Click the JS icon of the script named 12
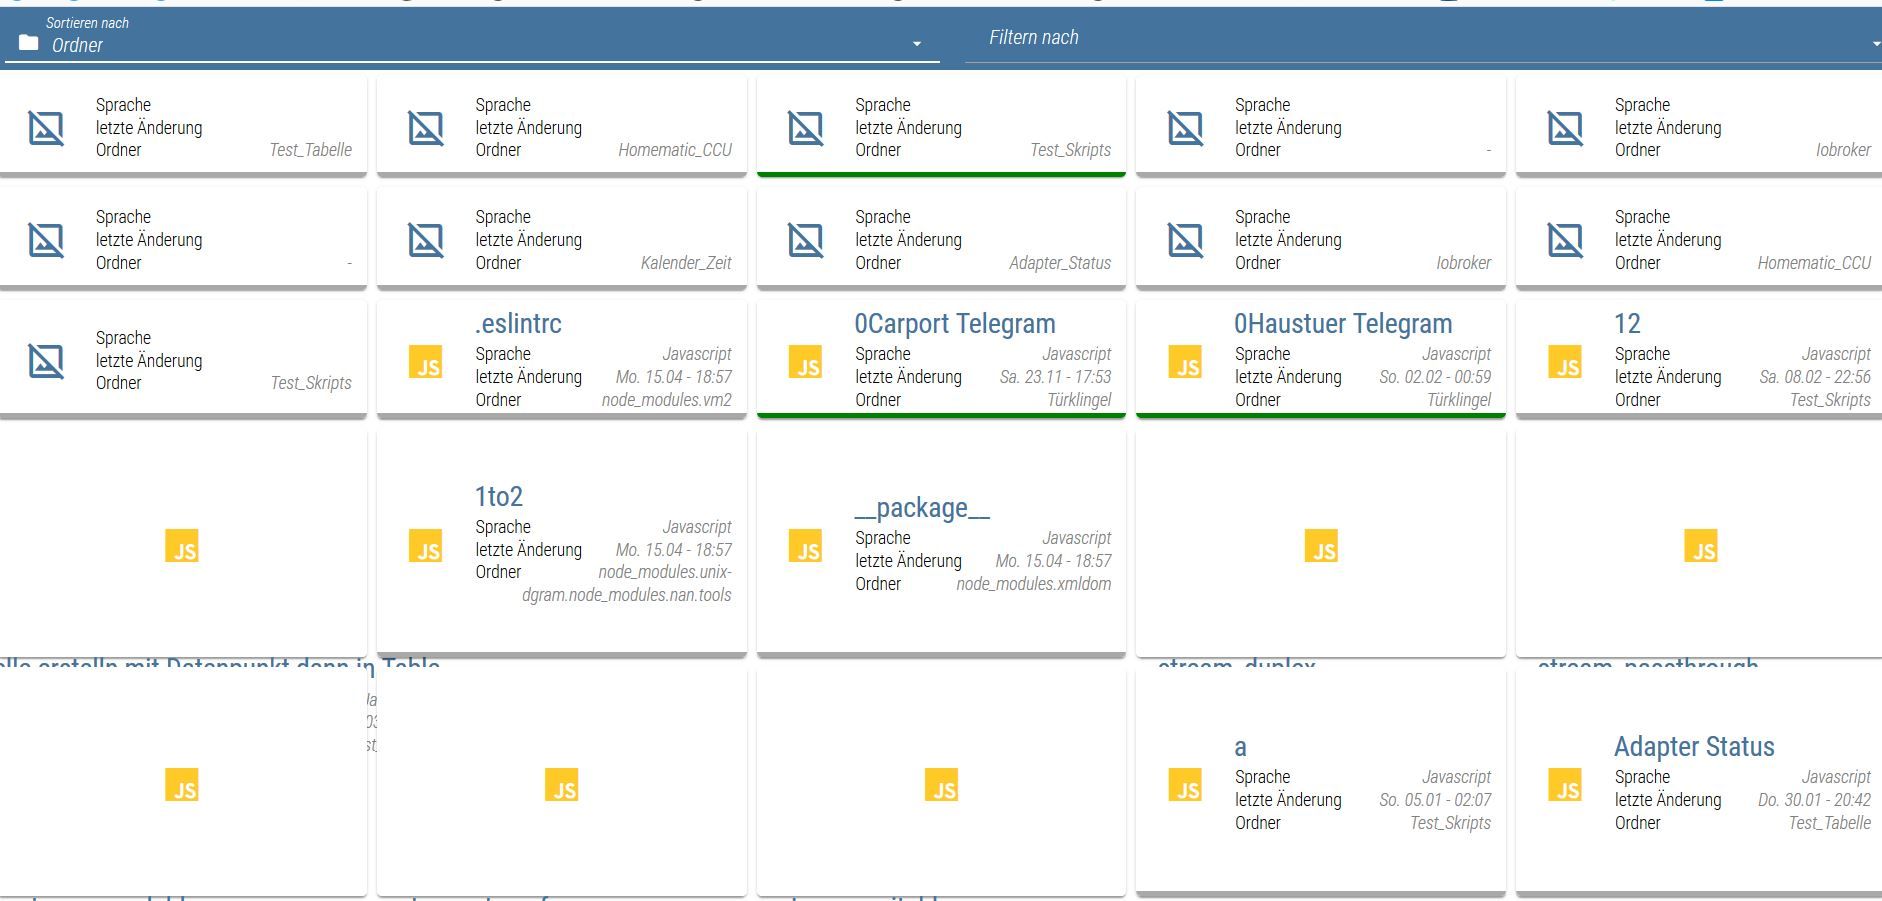Screen dimensions: 1882x901 click(1565, 362)
